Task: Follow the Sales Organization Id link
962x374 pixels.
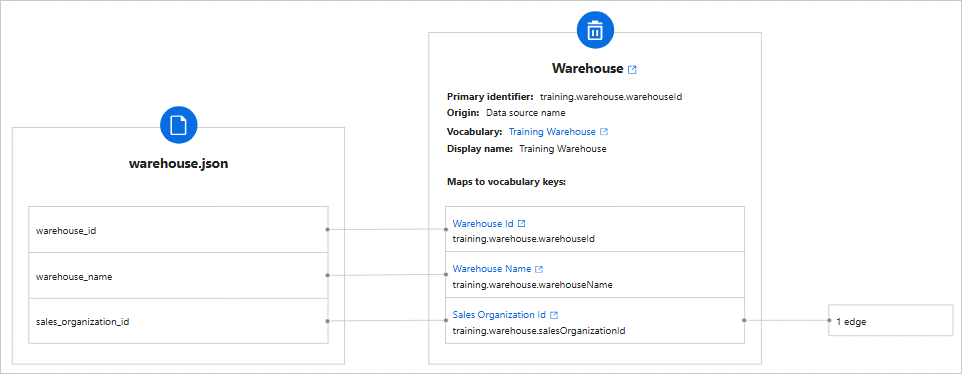Action: pos(499,315)
